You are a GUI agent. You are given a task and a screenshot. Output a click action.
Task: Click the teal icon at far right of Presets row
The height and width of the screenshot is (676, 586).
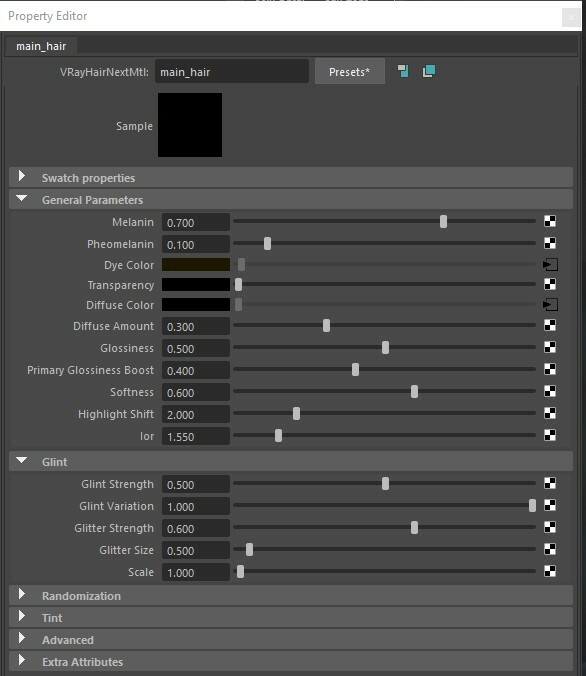click(429, 71)
